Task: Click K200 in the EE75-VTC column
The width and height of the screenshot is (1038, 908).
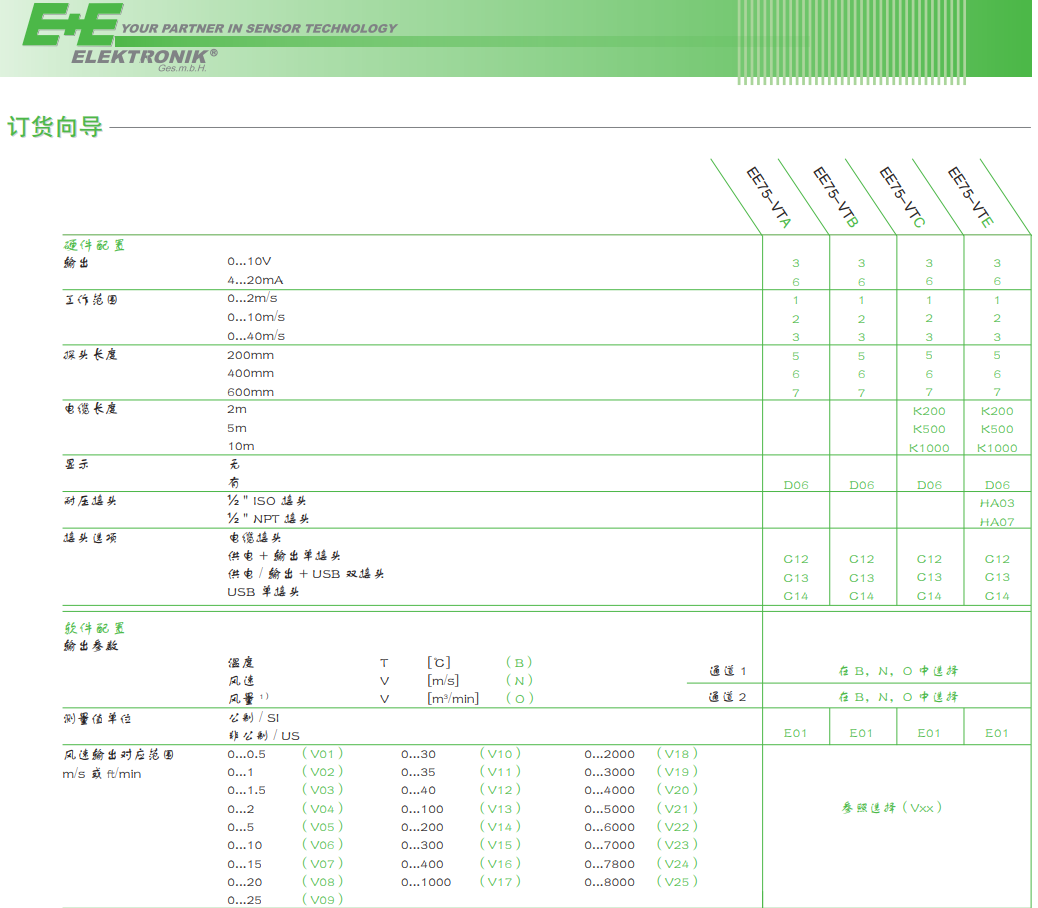Action: (929, 411)
